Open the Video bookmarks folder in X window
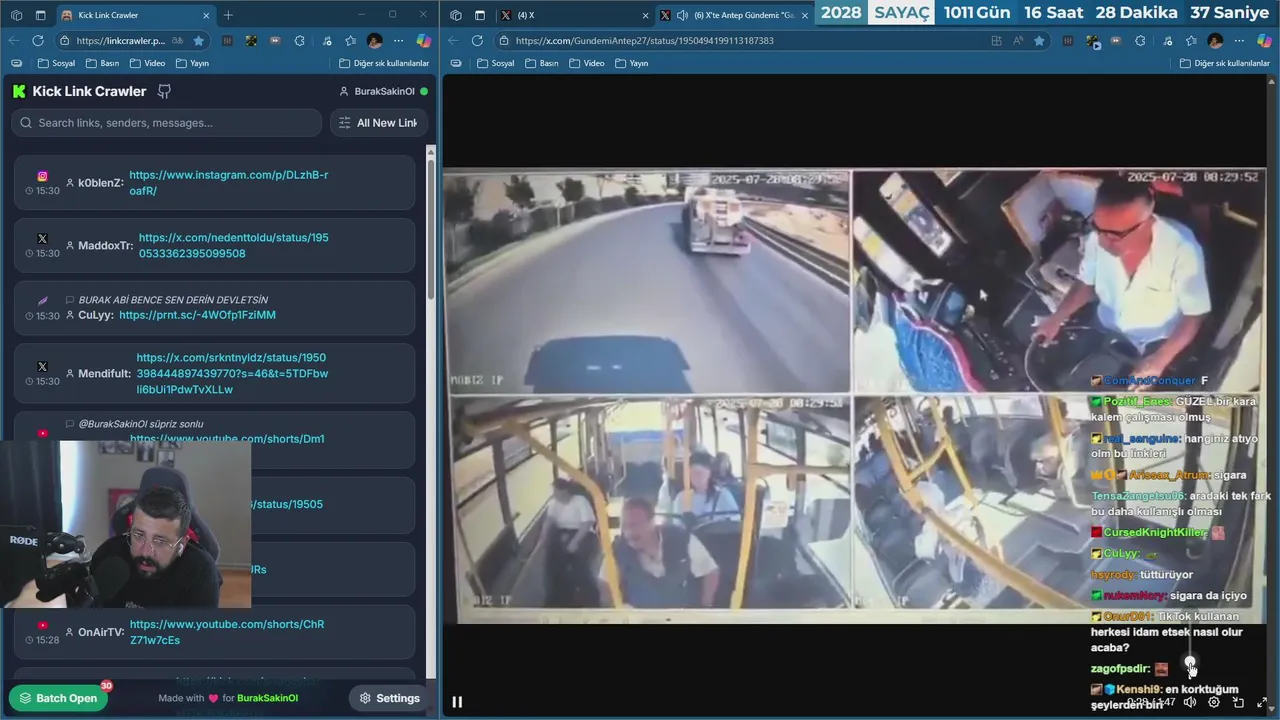This screenshot has height=720, width=1280. click(587, 63)
